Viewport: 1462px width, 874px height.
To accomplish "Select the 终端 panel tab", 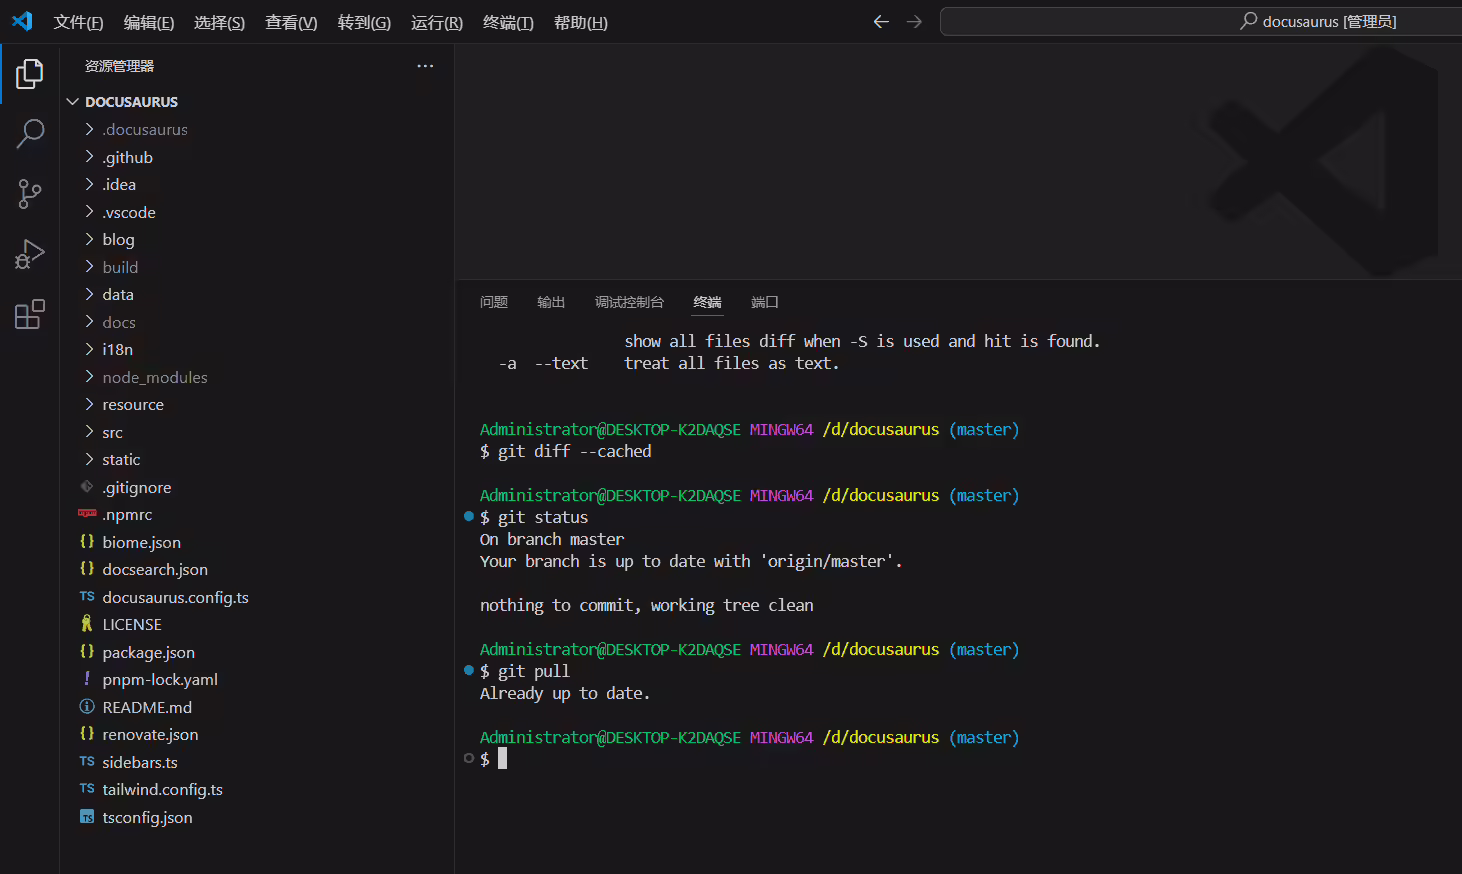I will point(707,302).
